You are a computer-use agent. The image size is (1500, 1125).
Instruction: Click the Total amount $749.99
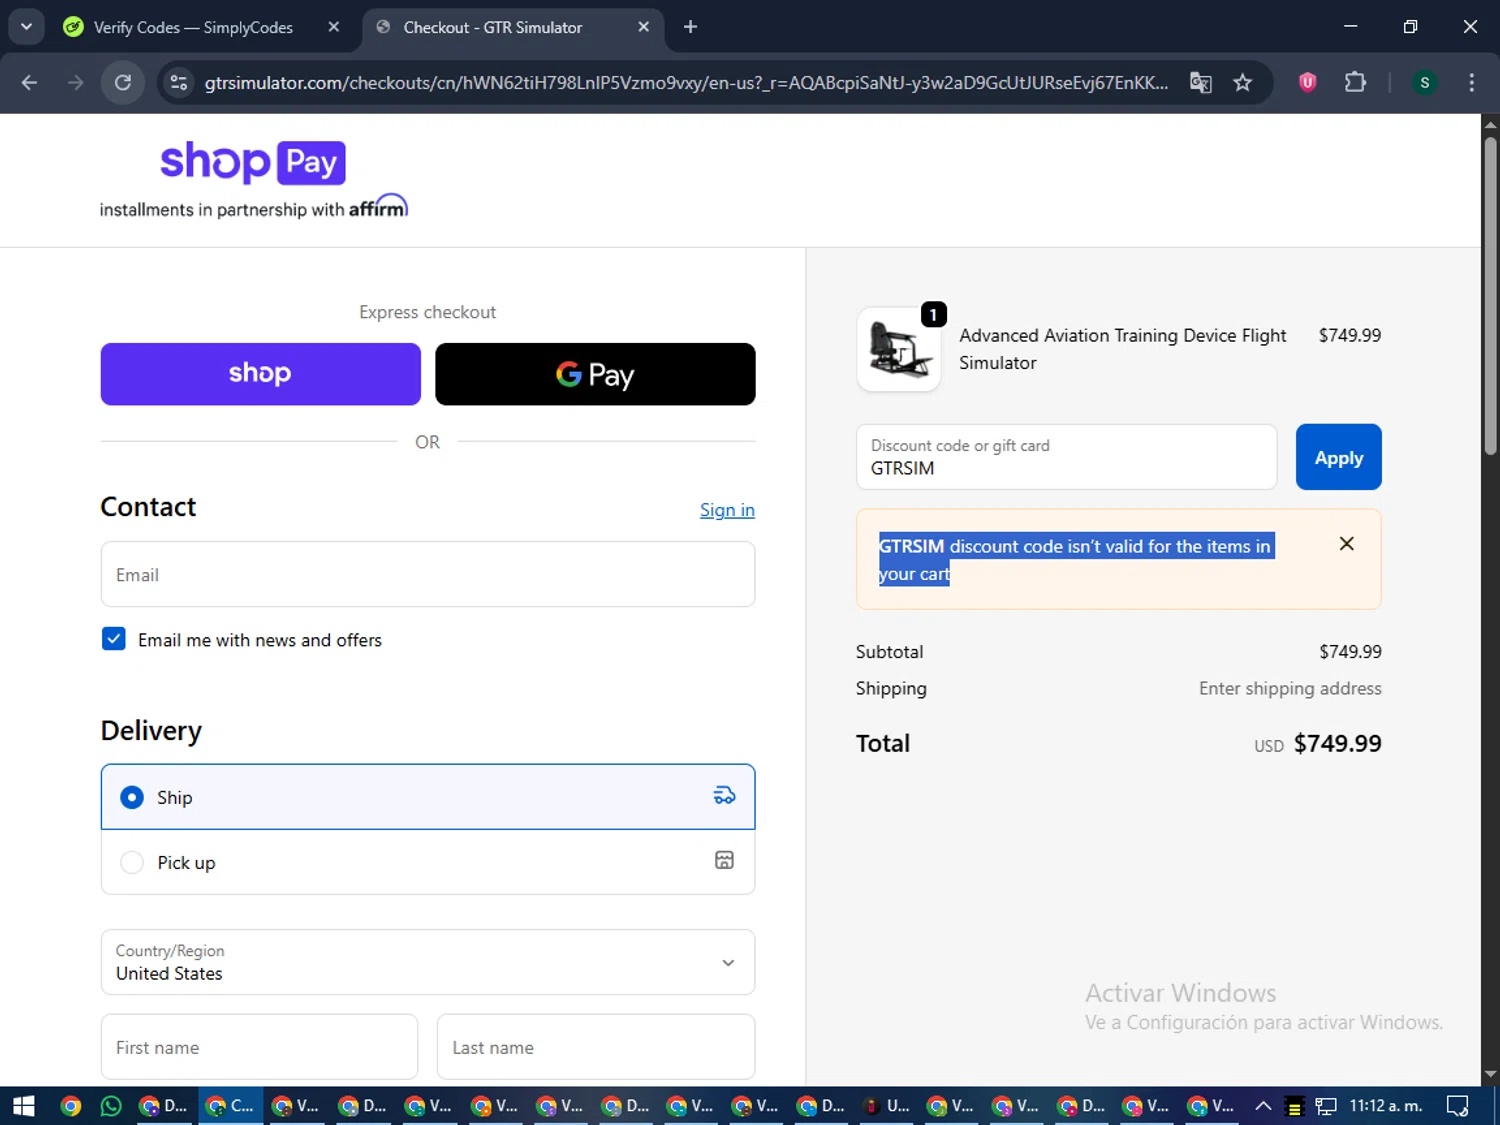pyautogui.click(x=1337, y=743)
